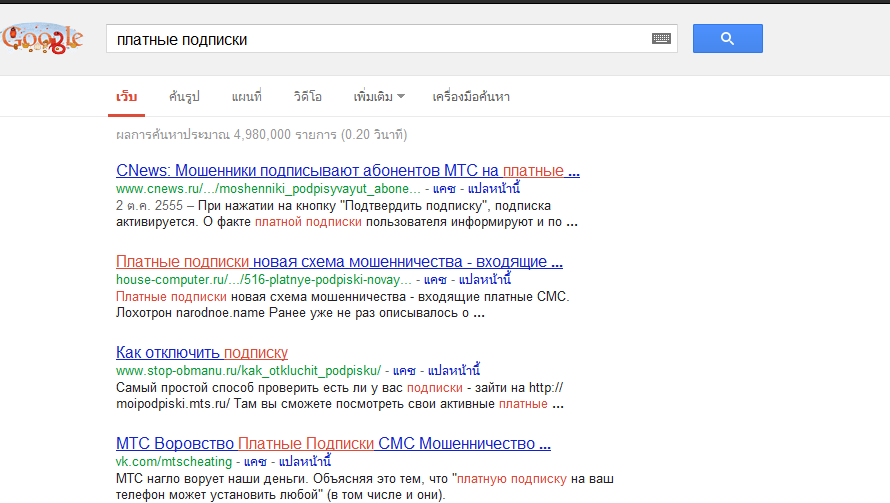The width and height of the screenshot is (890, 503).
Task: Click snippet text moipodpiski.mts.ru/
Action: click(173, 404)
